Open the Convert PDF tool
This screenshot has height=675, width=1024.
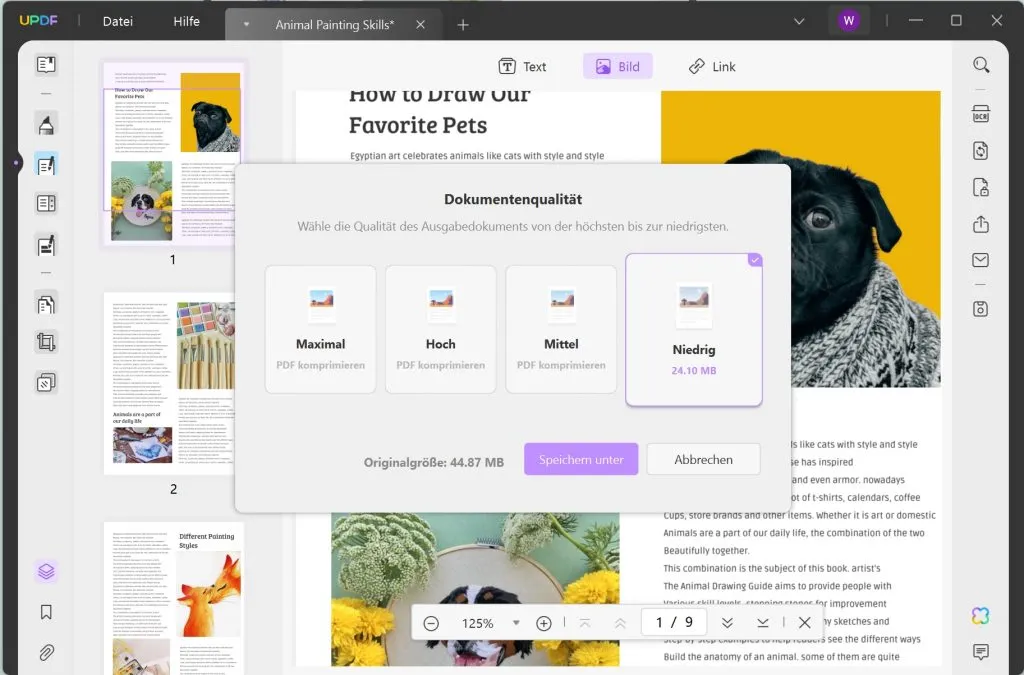980,150
